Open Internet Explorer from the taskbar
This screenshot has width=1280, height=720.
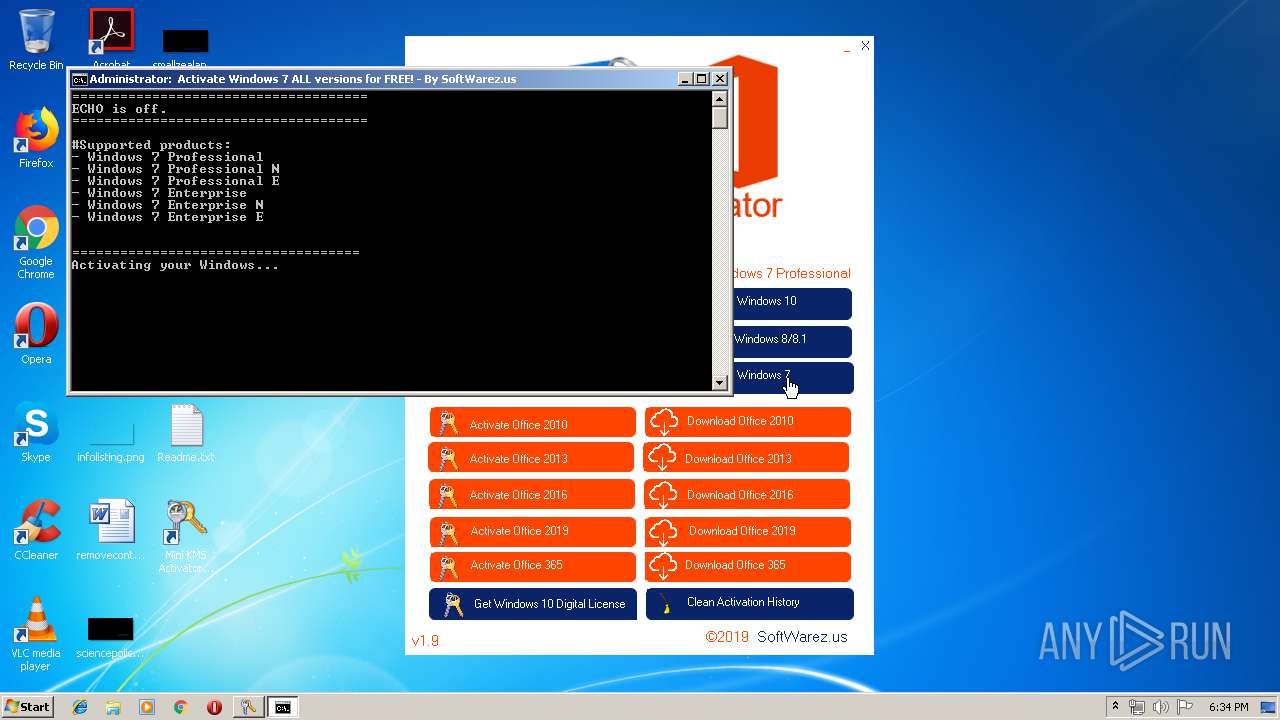80,707
